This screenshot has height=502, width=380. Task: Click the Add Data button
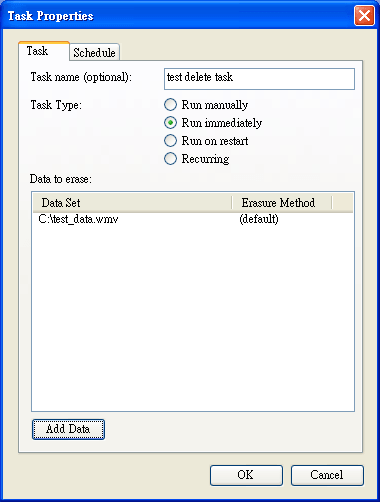[68, 429]
